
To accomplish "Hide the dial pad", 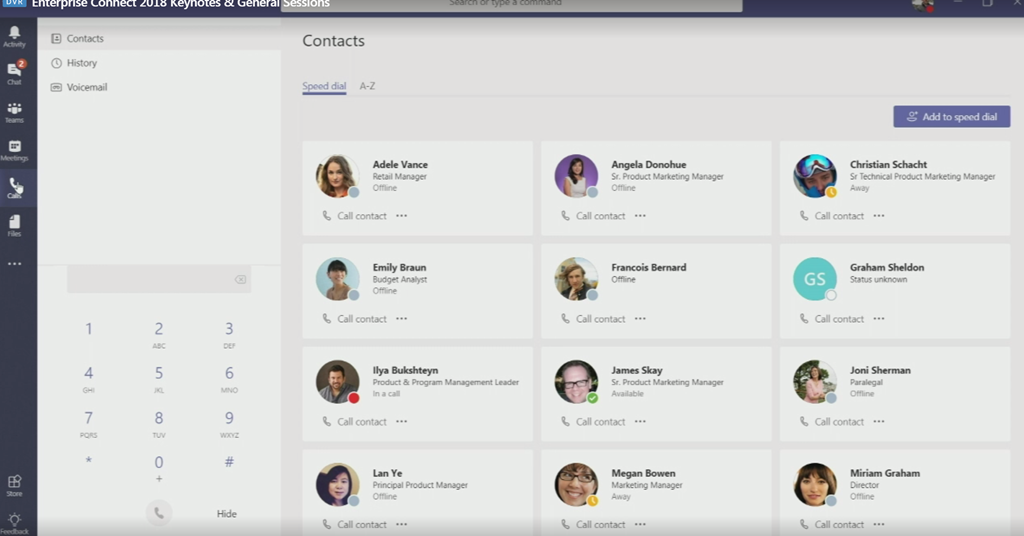I will [227, 514].
